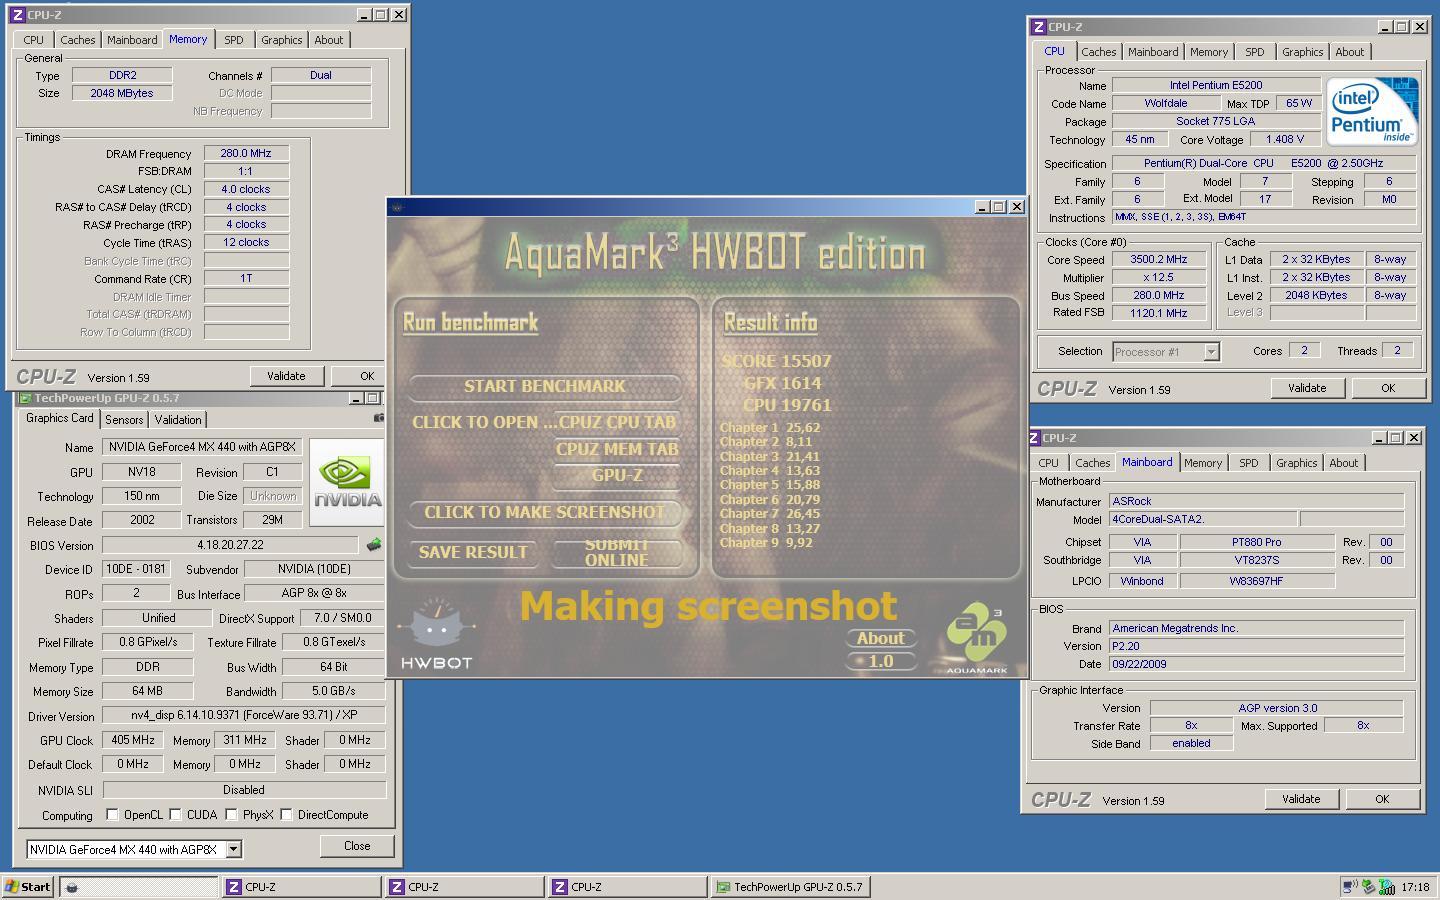The image size is (1440, 900).
Task: Click the GPU-Z Name field with GeForce4 MX 440
Action: [202, 447]
